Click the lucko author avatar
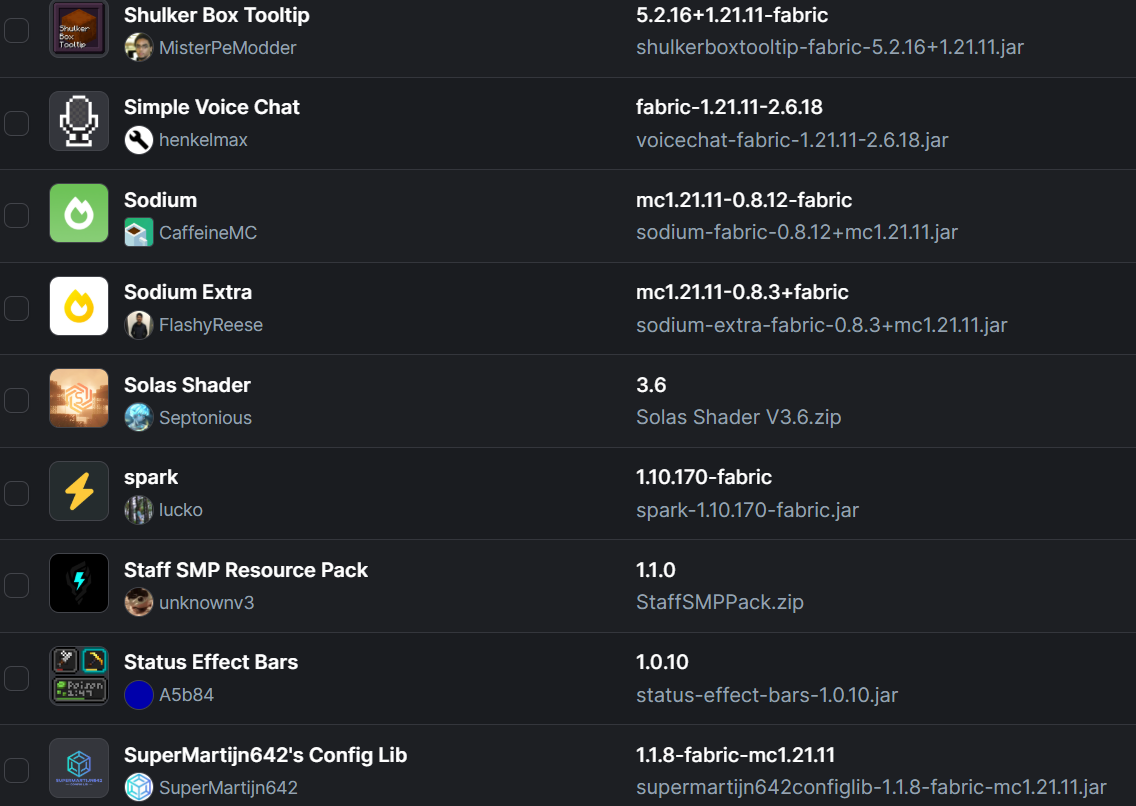Image resolution: width=1136 pixels, height=806 pixels. (138, 510)
